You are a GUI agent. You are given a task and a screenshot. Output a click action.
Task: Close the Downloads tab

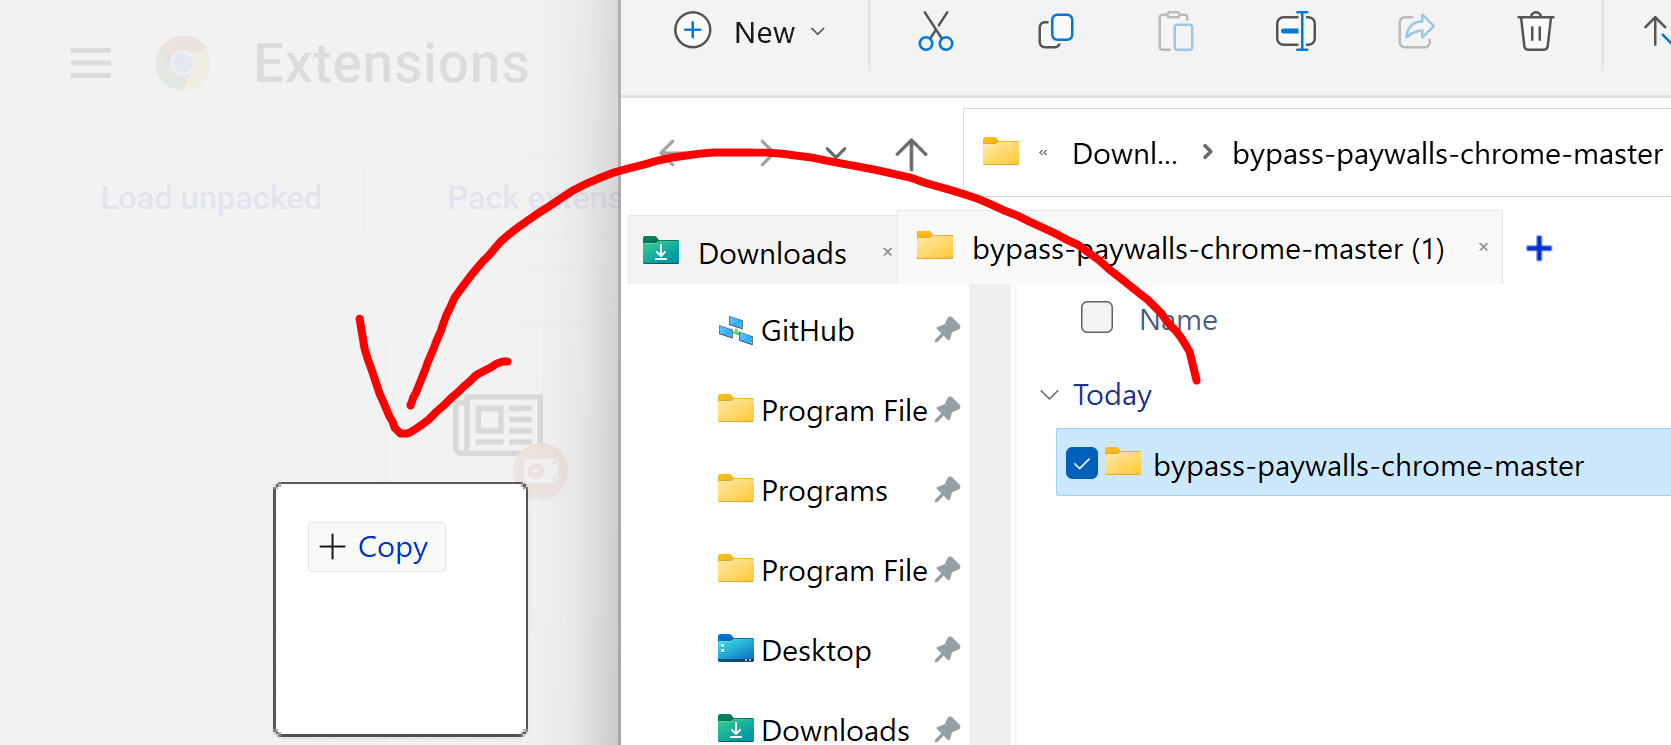[887, 252]
